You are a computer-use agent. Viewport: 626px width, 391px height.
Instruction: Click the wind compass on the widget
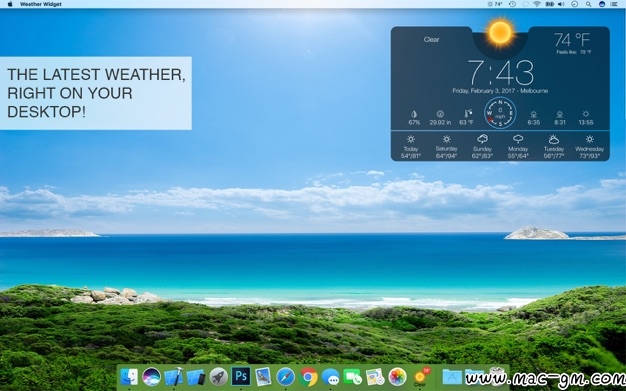point(500,113)
